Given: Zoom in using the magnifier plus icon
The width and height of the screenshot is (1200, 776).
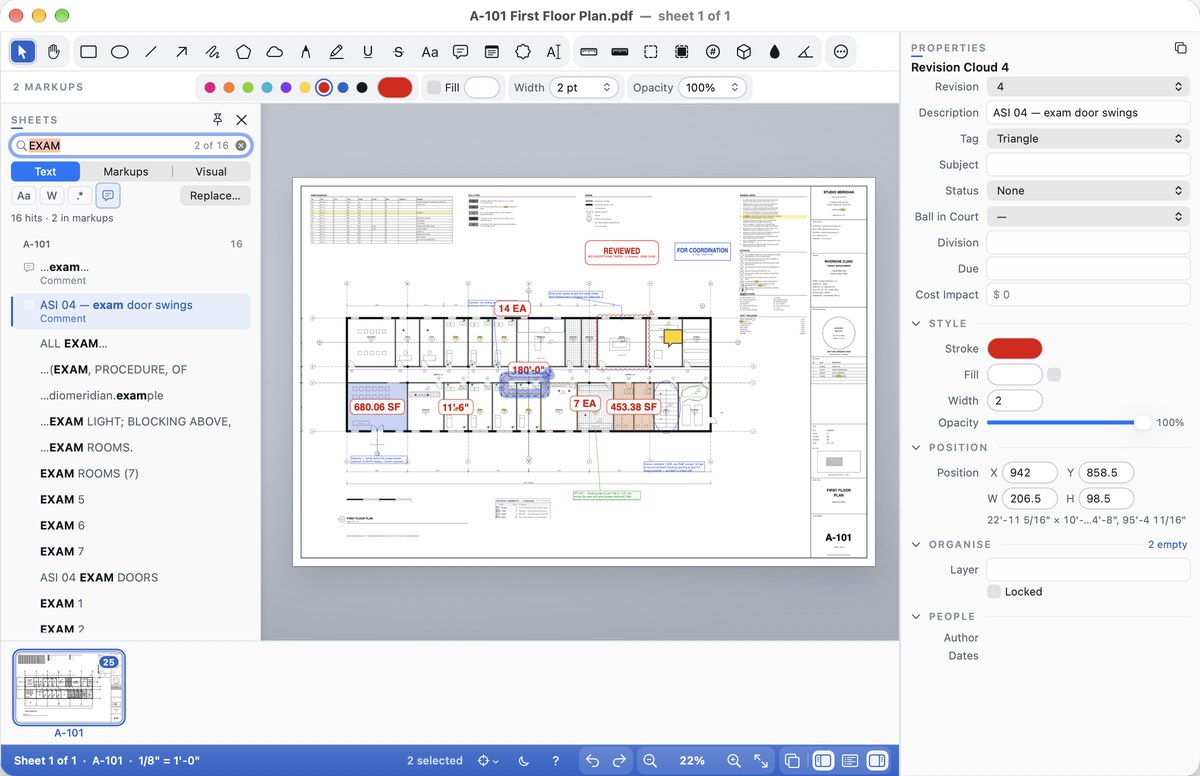Looking at the screenshot, I should tap(734, 761).
